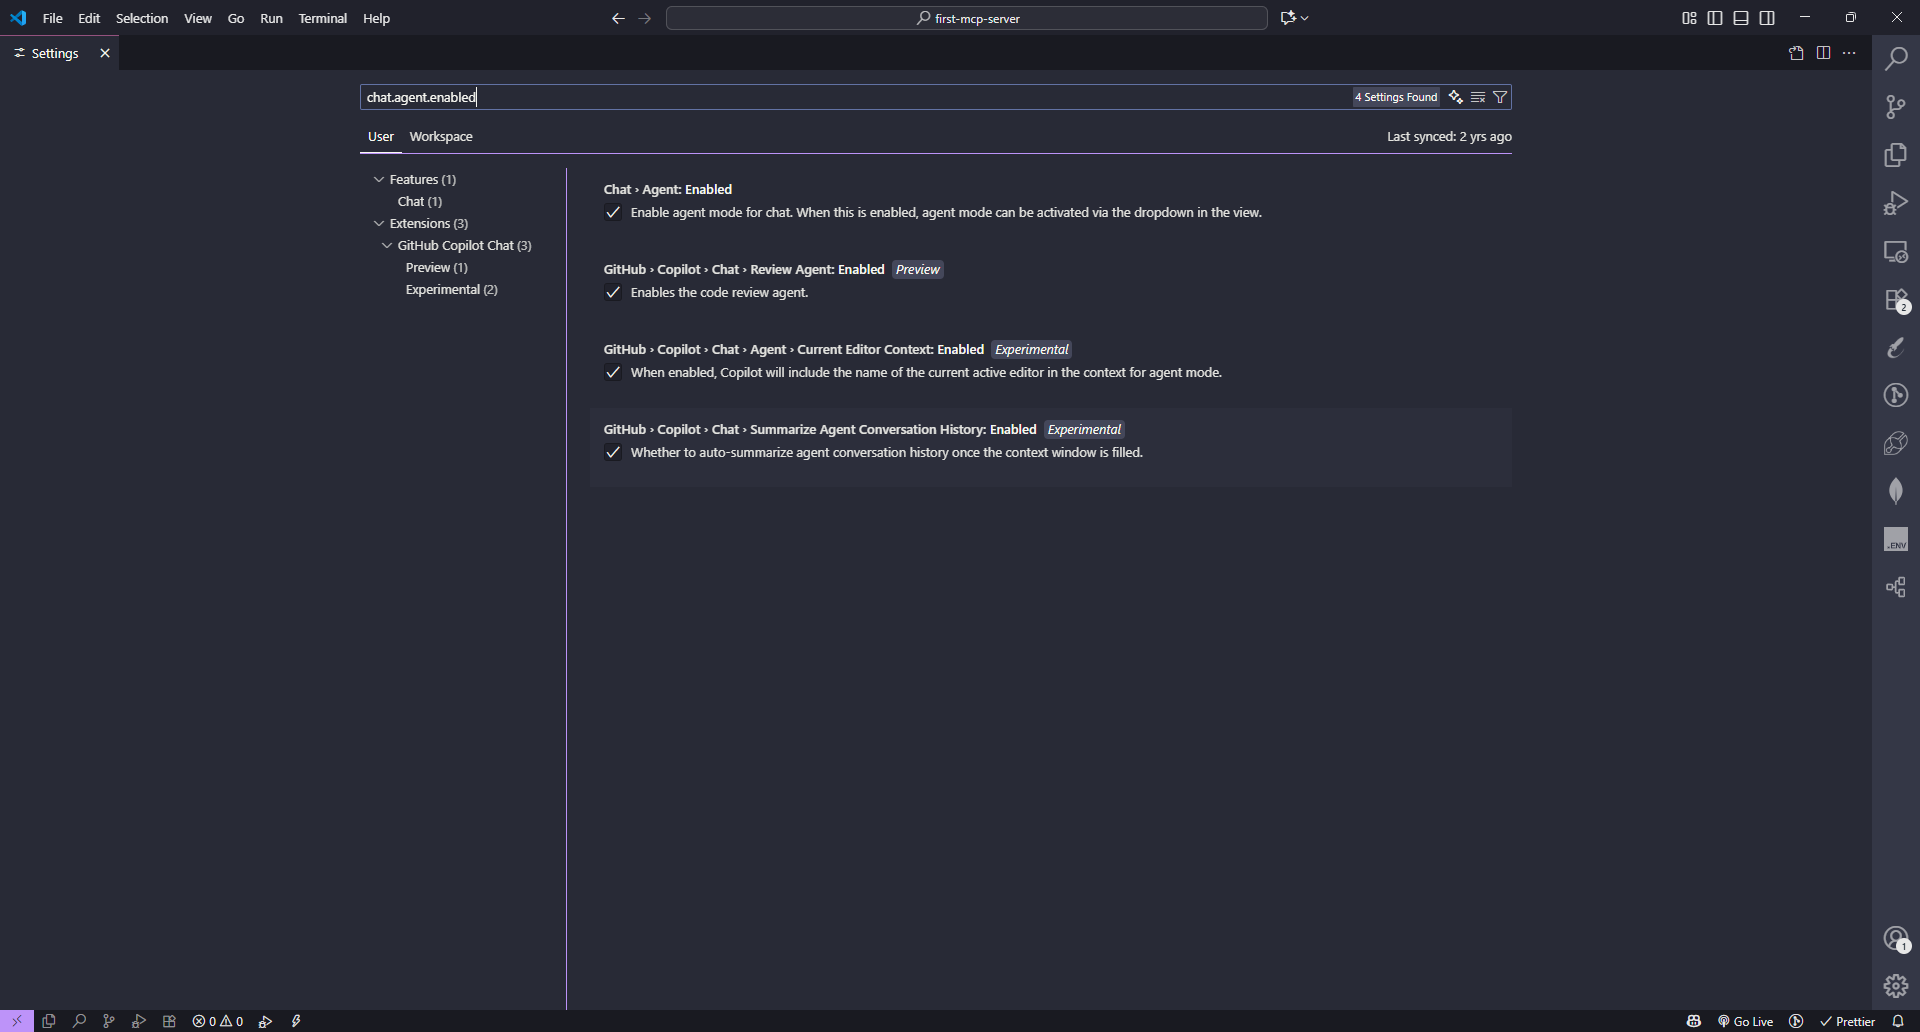Click the Open Settings (JSON) icon
Screen dimensions: 1920x1032
1796,53
